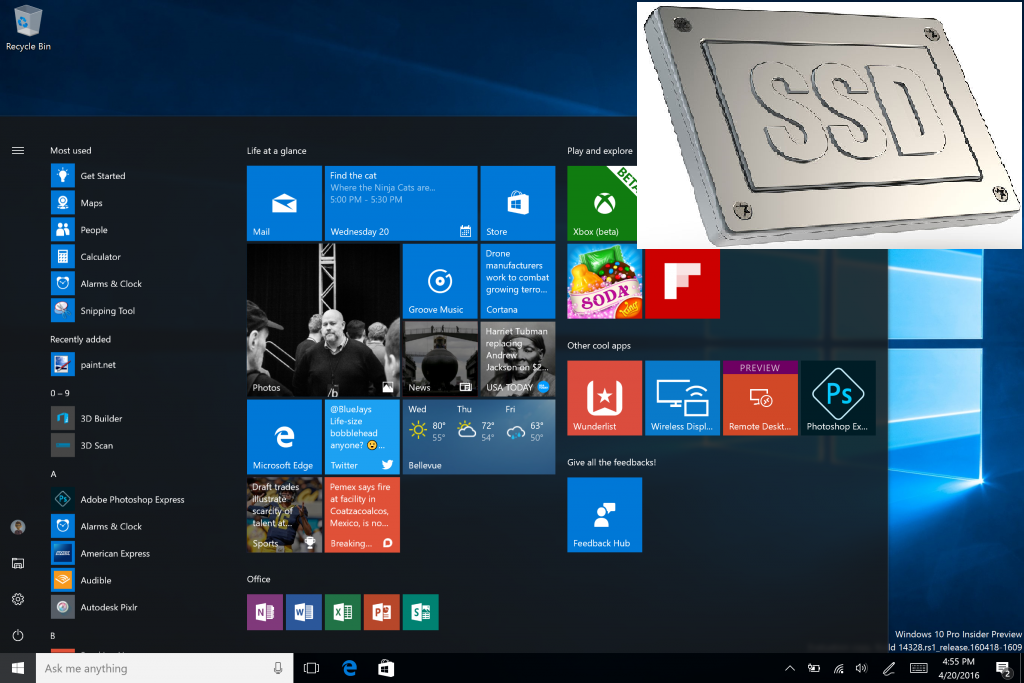Screen dimensions: 1024x683
Task: Open the volume control in tray
Action: 861,668
